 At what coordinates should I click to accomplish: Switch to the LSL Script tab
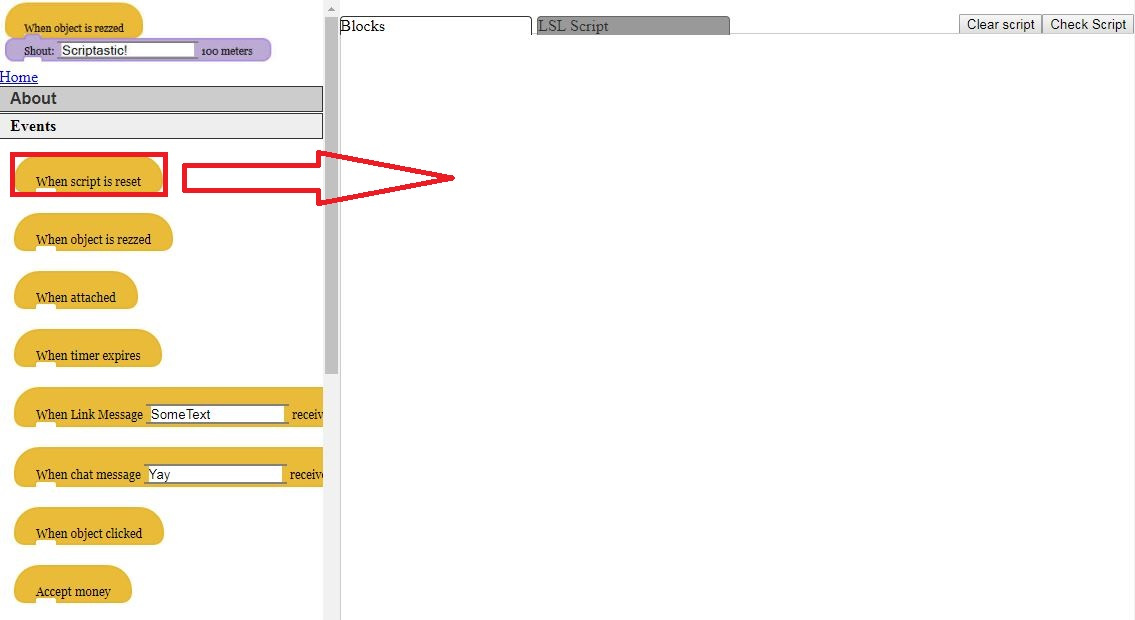(633, 25)
